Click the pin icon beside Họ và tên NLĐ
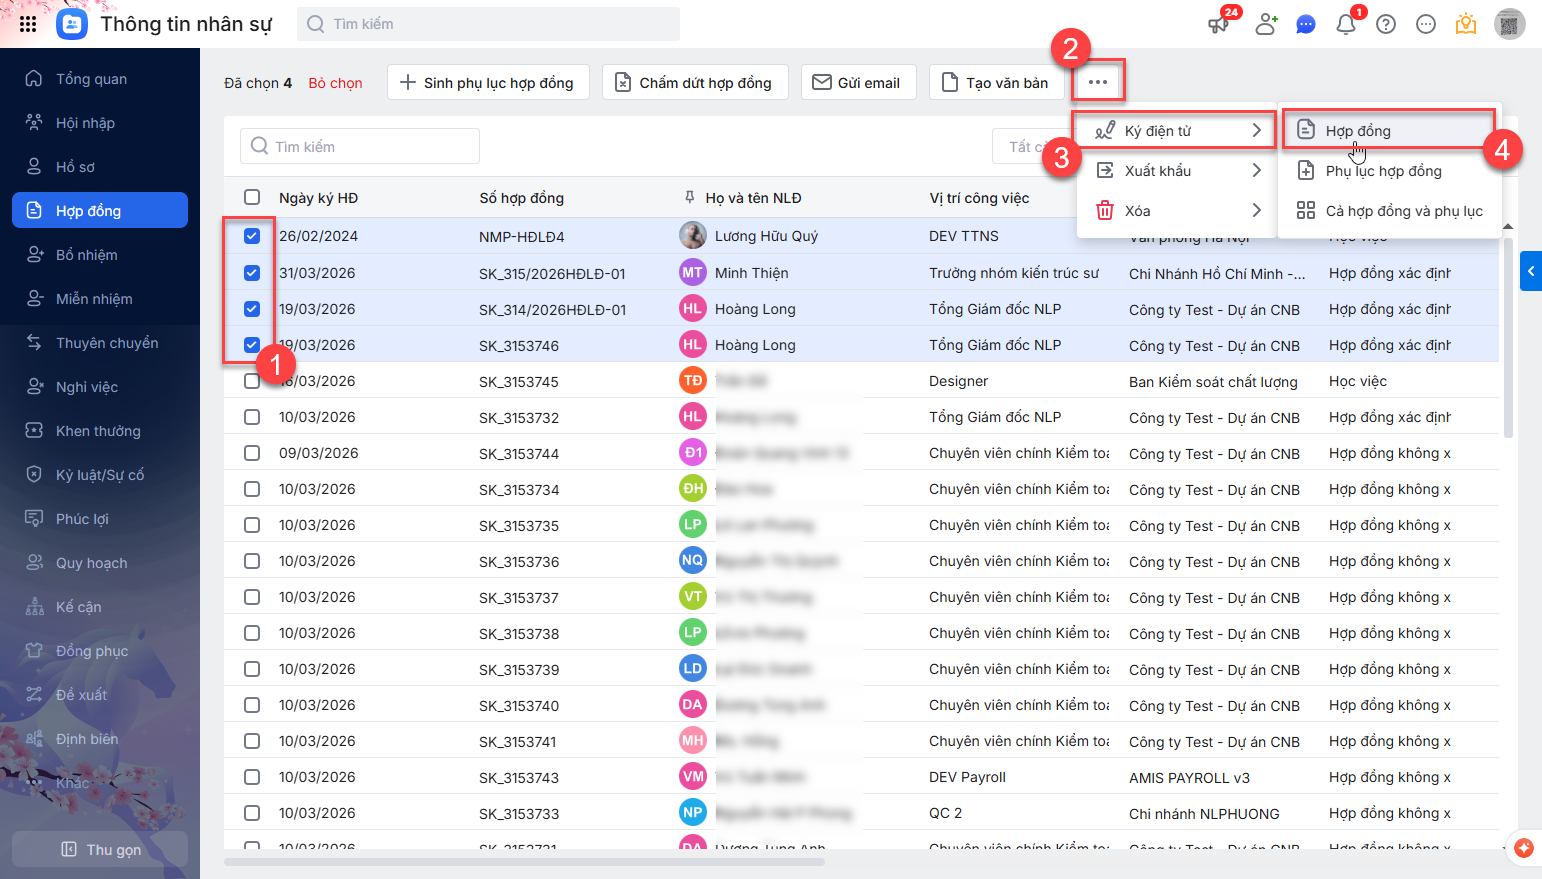 coord(689,198)
